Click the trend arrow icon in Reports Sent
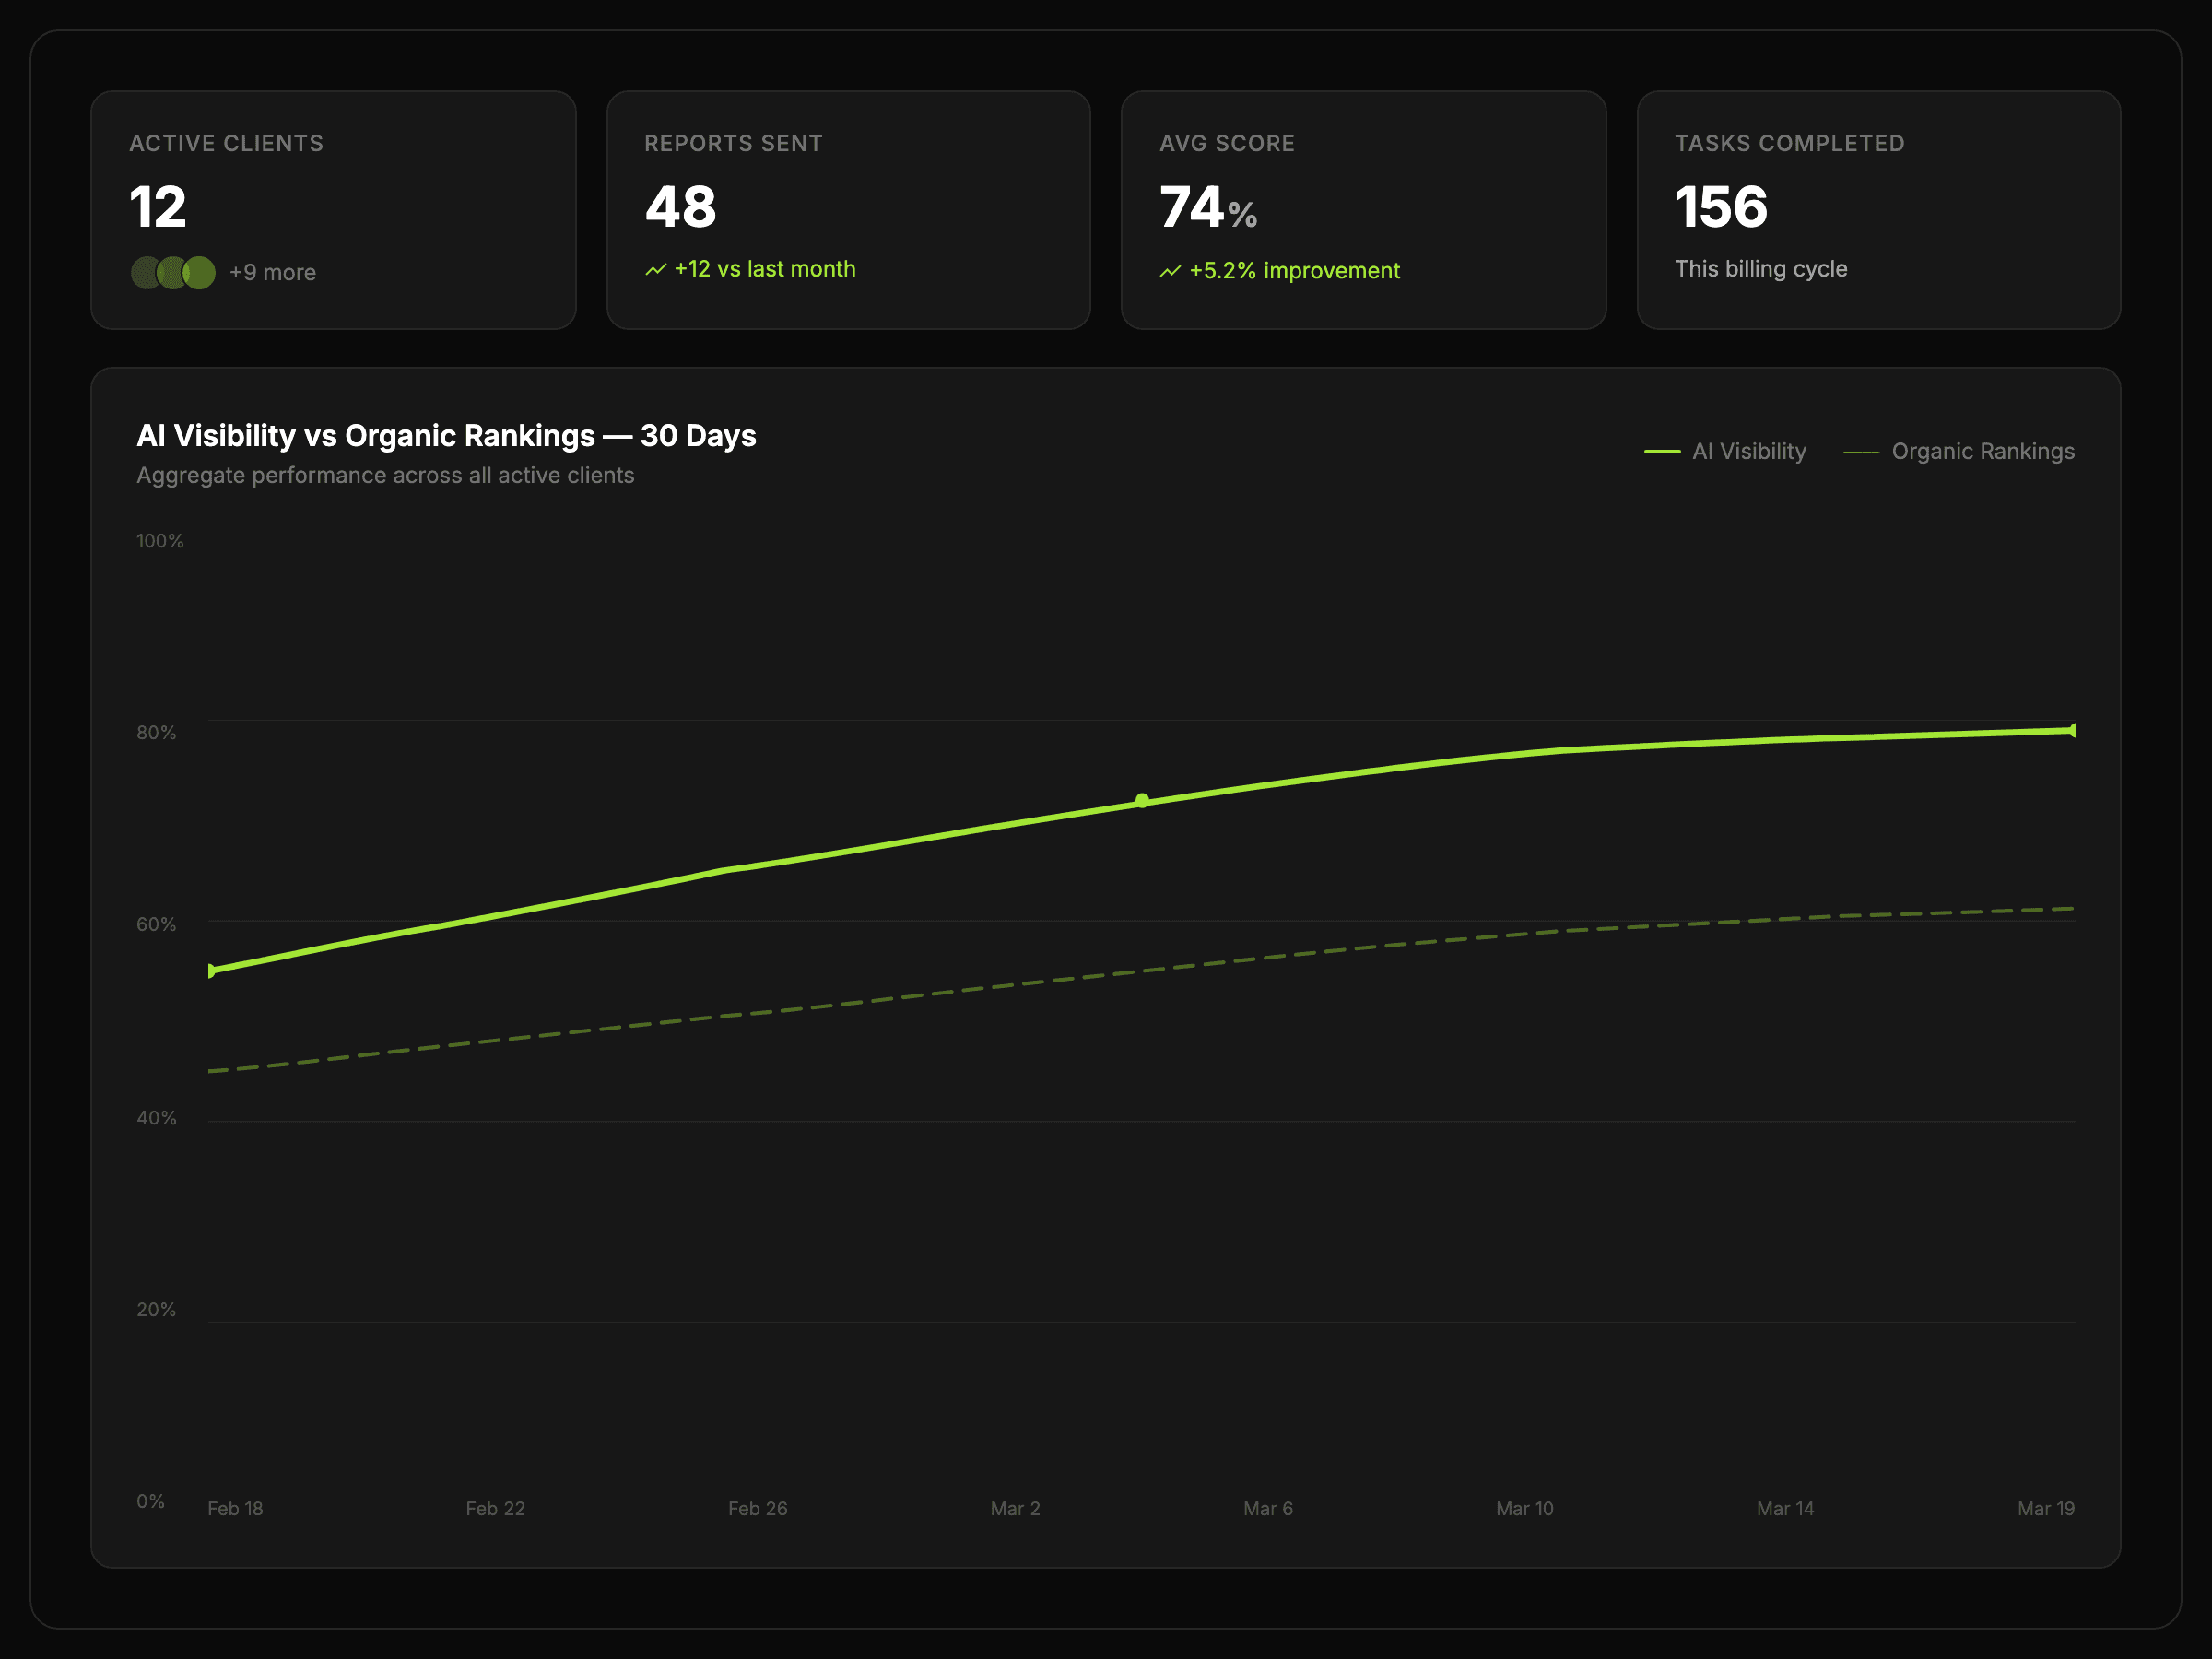2212x1659 pixels. [x=655, y=270]
